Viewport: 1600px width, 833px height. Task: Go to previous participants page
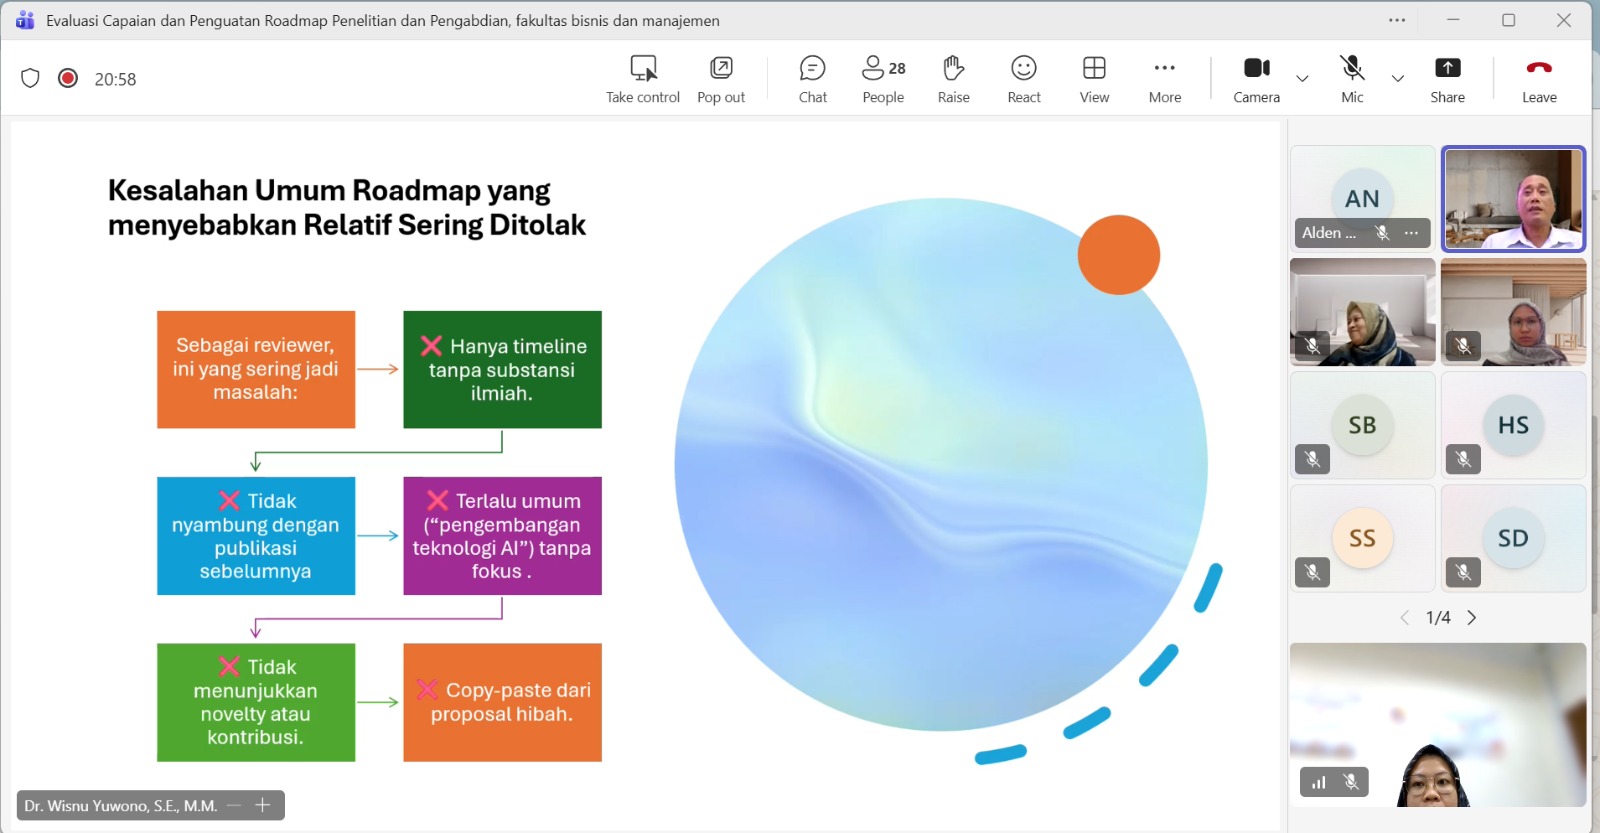click(x=1405, y=618)
